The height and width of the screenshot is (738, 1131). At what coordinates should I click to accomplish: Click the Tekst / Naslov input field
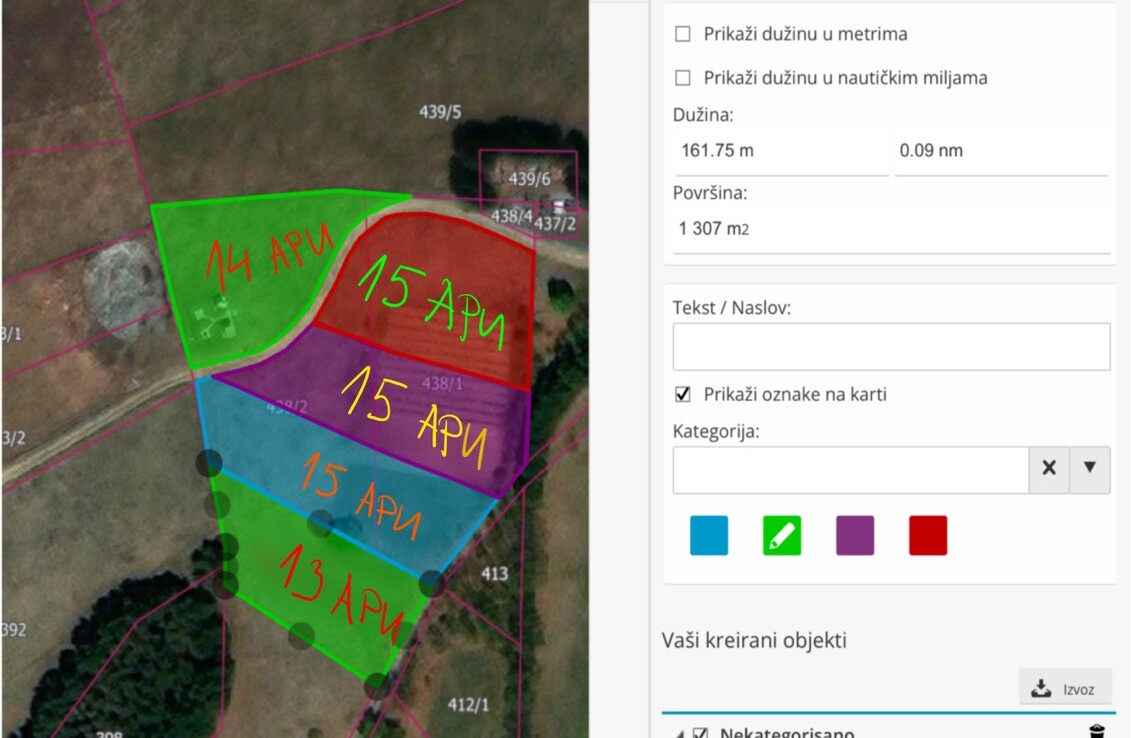[x=891, y=346]
